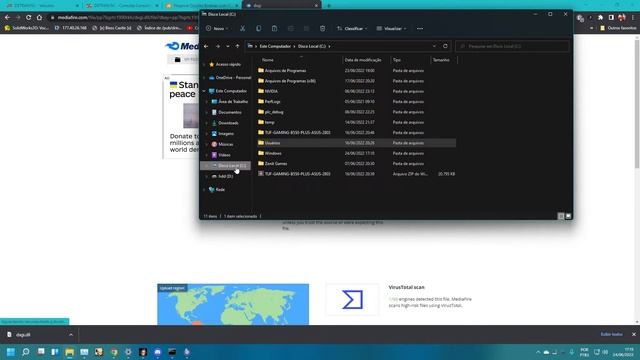Select the temp folder
This screenshot has width=640, height=360.
[269, 122]
